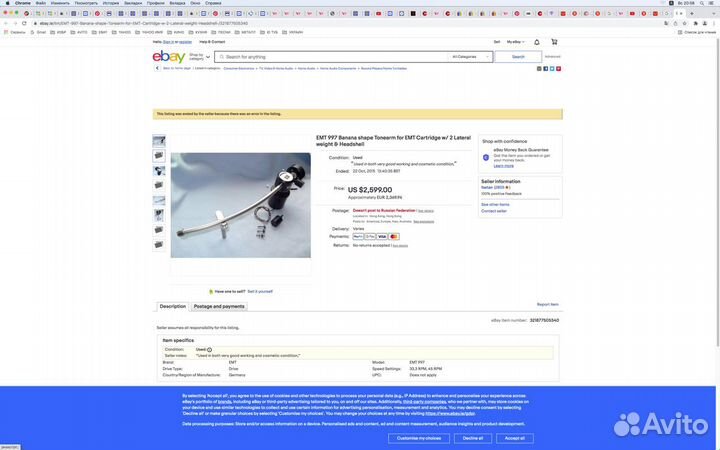720x450 pixels.
Task: Click the Accept all cookies button
Action: [x=514, y=438]
